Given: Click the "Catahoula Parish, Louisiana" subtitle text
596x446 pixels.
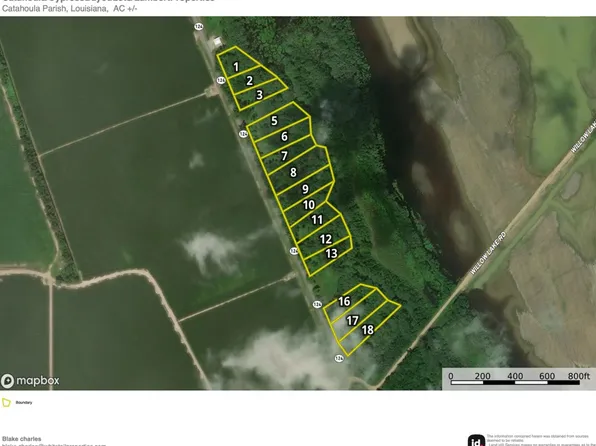Looking at the screenshot, I should (x=55, y=8).
